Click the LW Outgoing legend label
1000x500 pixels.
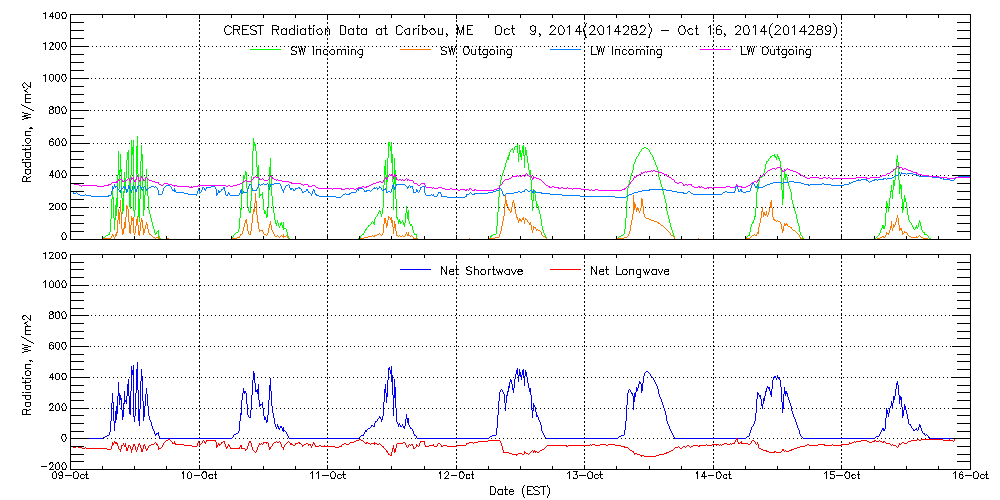[x=775, y=52]
